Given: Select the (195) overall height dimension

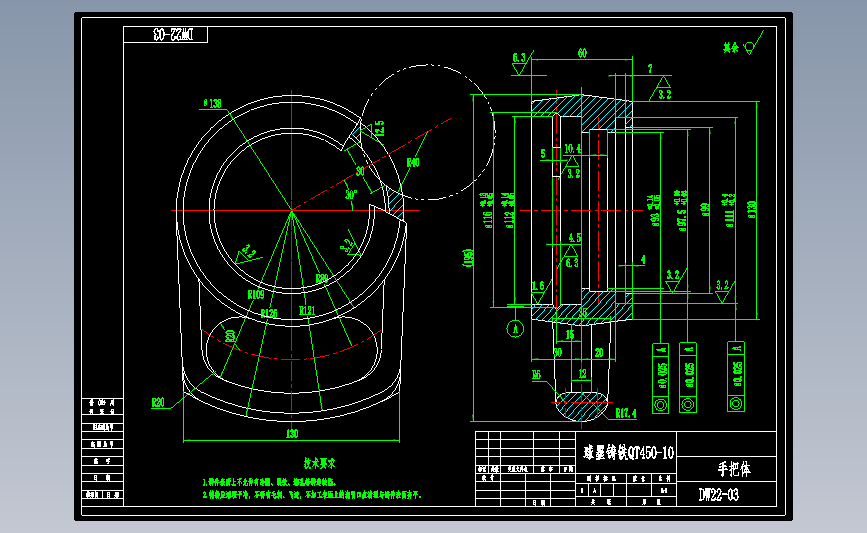Looking at the screenshot, I should (468, 258).
